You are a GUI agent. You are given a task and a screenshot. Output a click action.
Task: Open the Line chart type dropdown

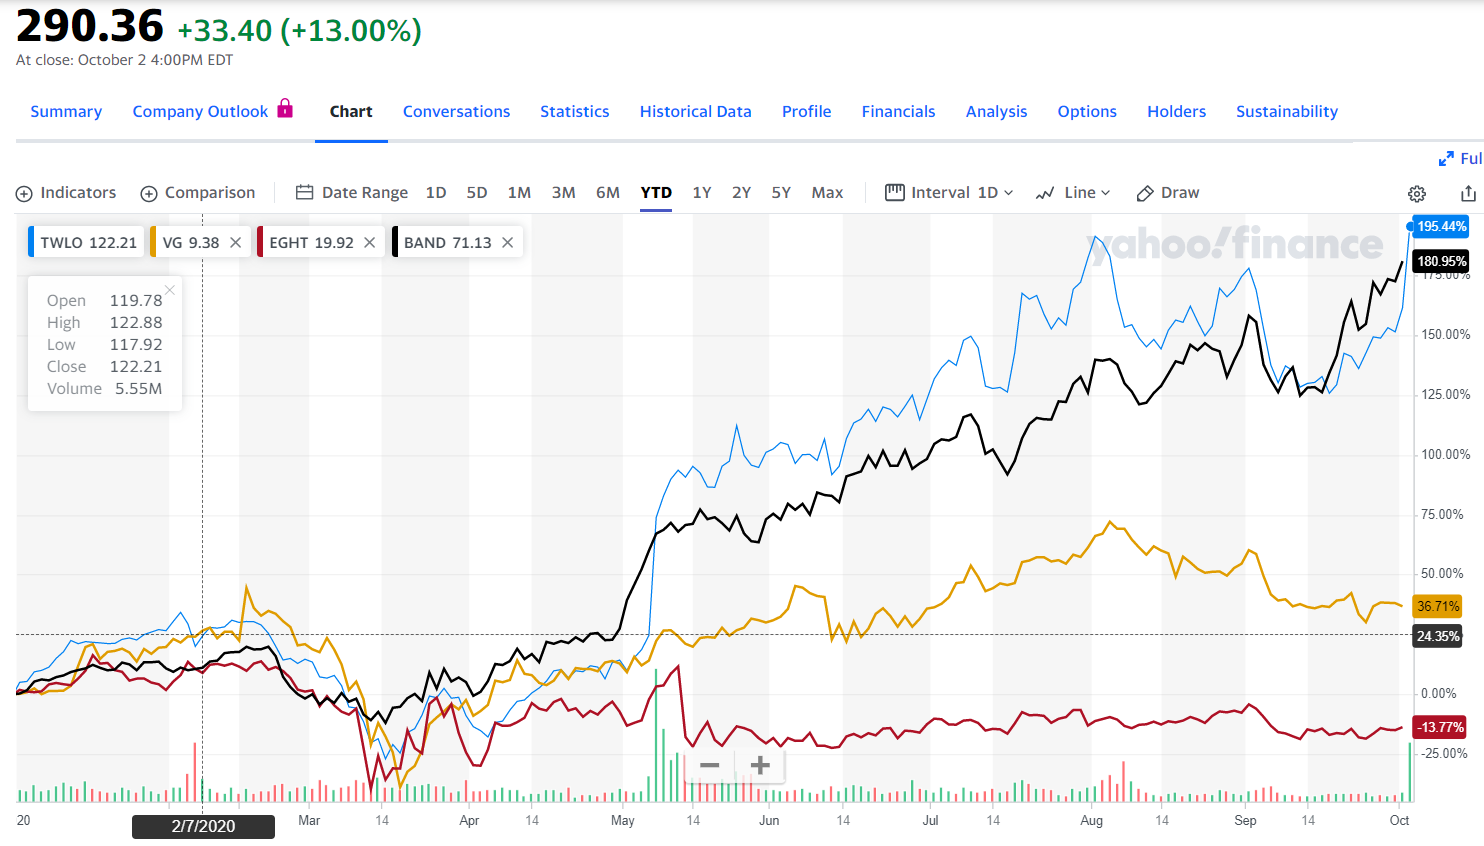coord(1074,193)
